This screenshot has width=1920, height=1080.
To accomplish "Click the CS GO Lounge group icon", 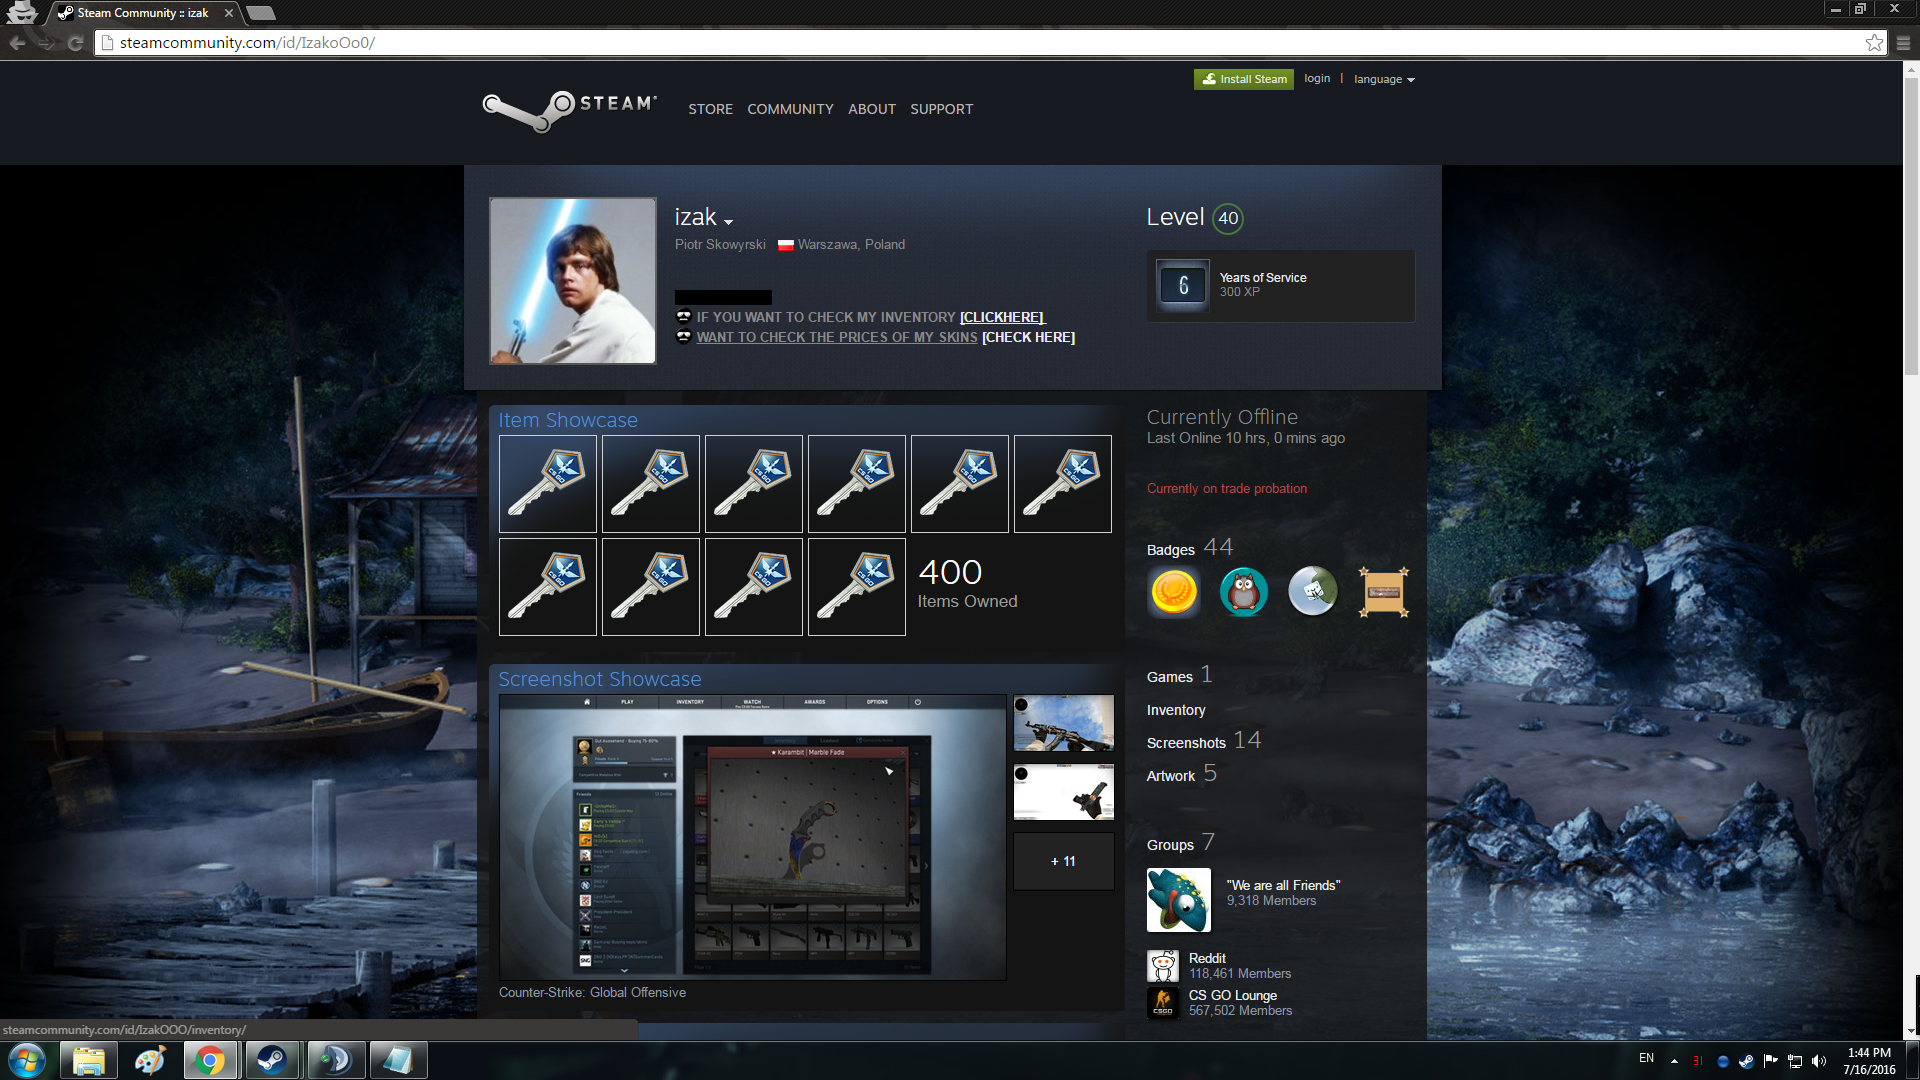I will 1162,1002.
